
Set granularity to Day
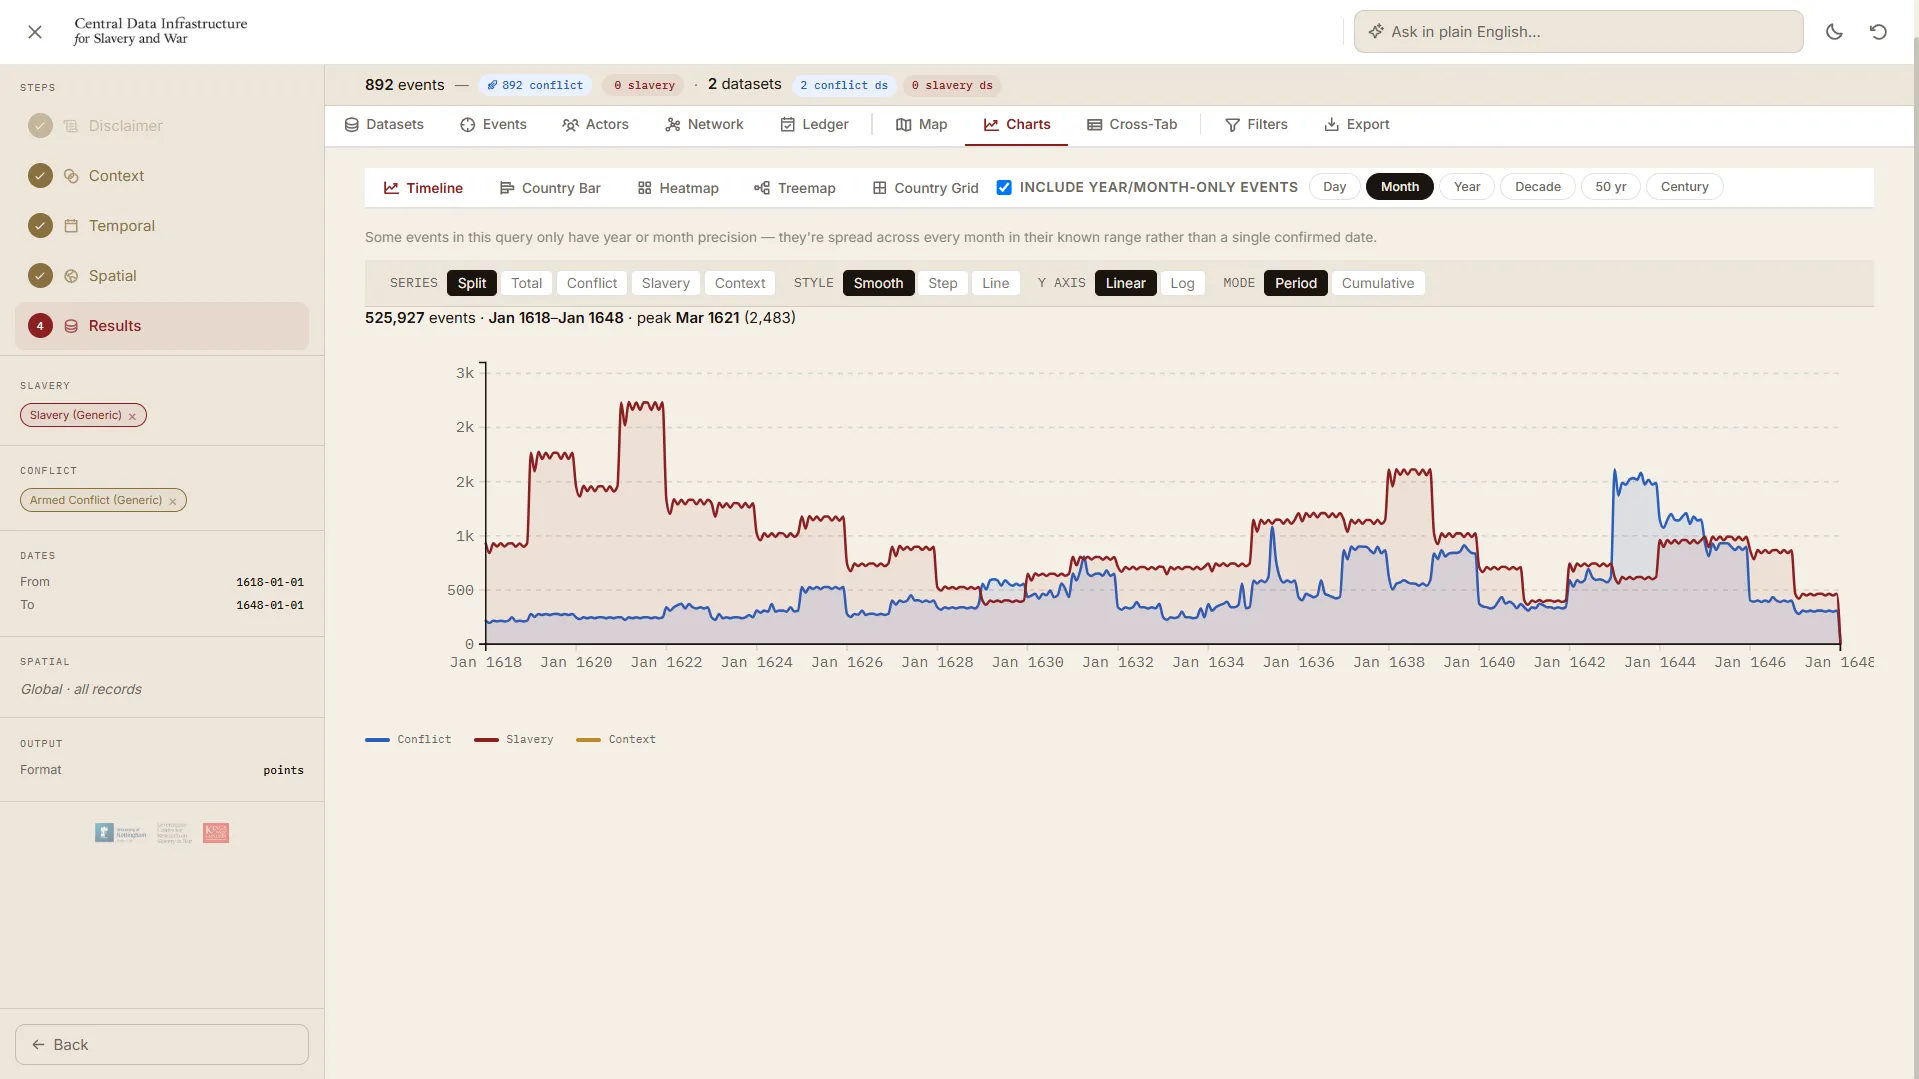1334,187
